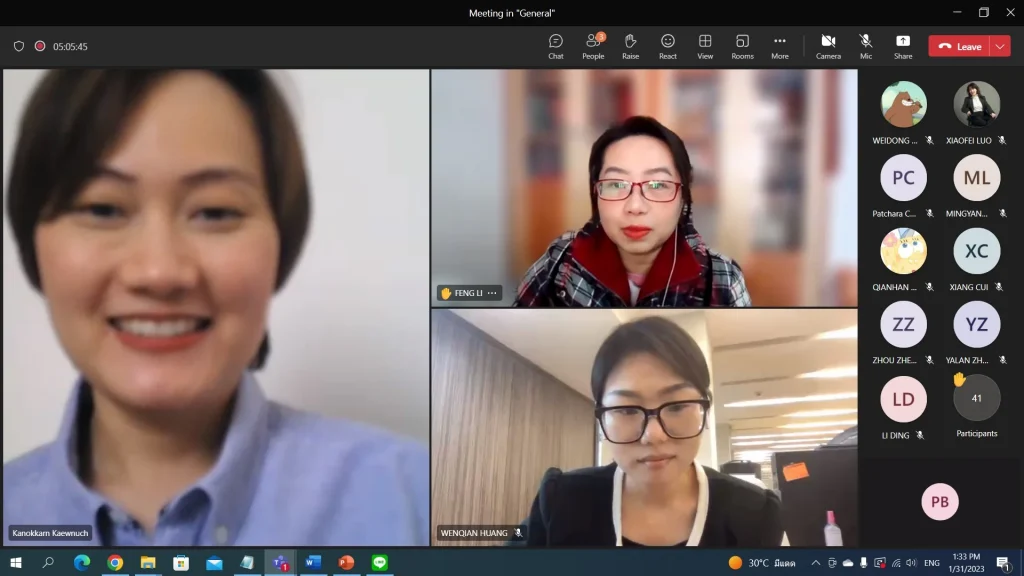Image resolution: width=1024 pixels, height=576 pixels.
Task: Show hidden system tray icons
Action: (x=815, y=563)
